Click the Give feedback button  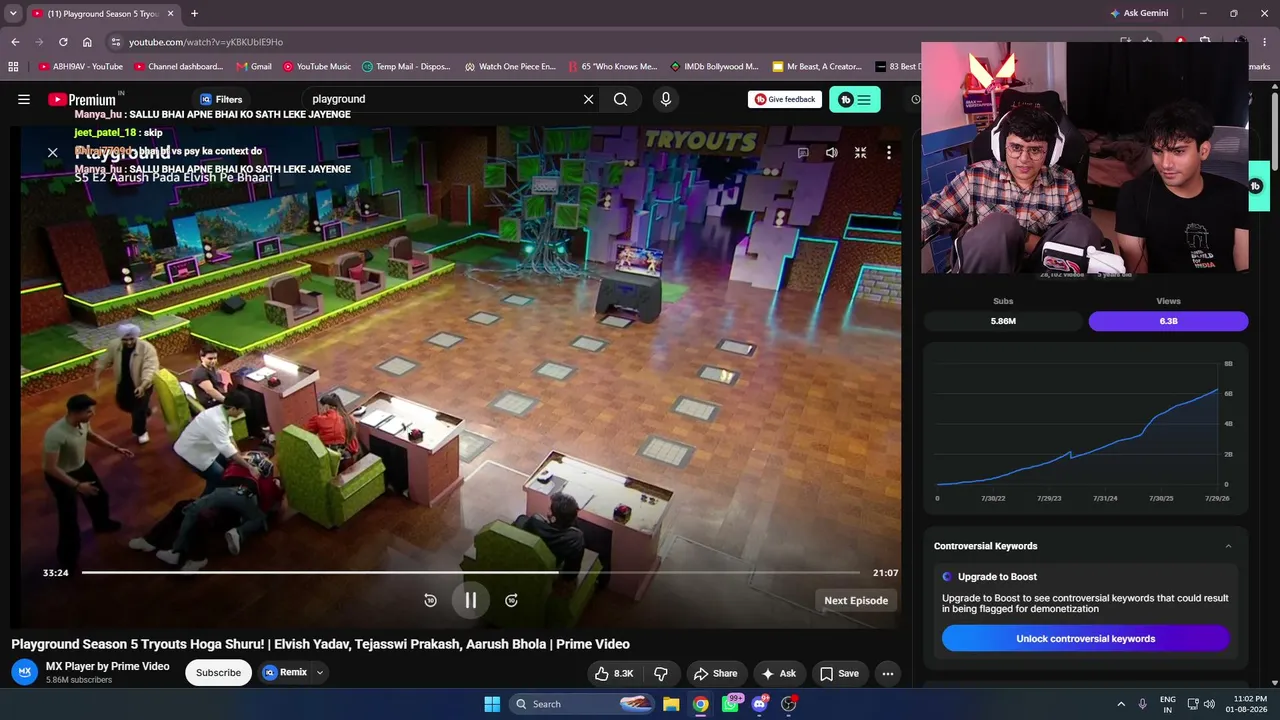(x=785, y=99)
